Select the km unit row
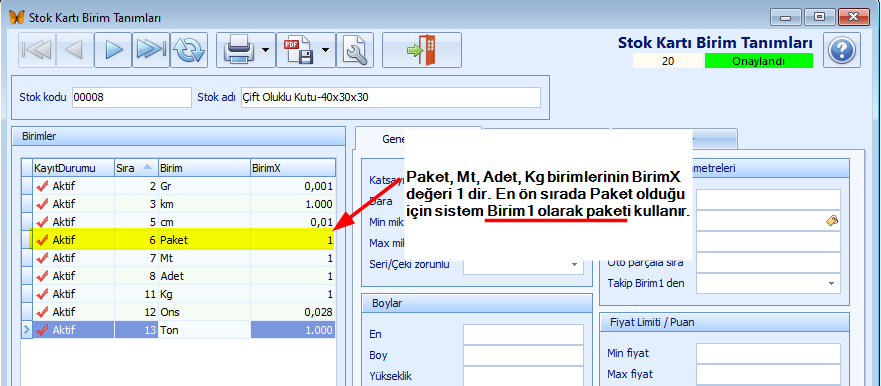This screenshot has width=881, height=386. pyautogui.click(x=178, y=204)
